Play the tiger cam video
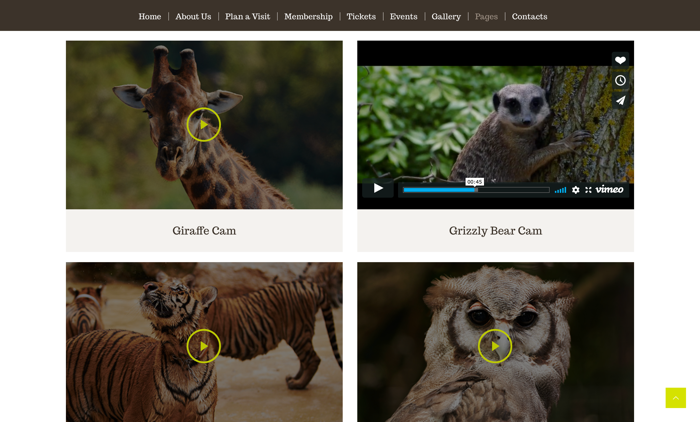The height and width of the screenshot is (422, 700). 204,346
